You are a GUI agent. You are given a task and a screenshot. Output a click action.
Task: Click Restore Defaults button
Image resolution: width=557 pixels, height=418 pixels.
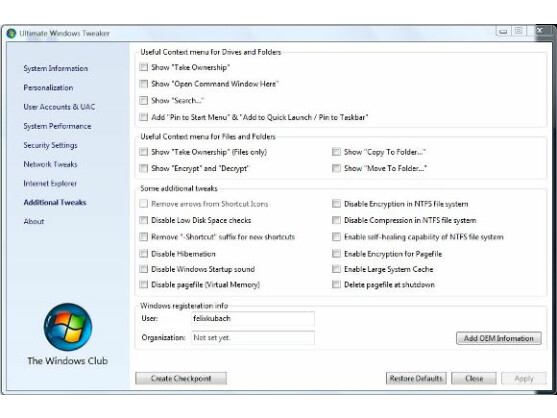tap(416, 378)
